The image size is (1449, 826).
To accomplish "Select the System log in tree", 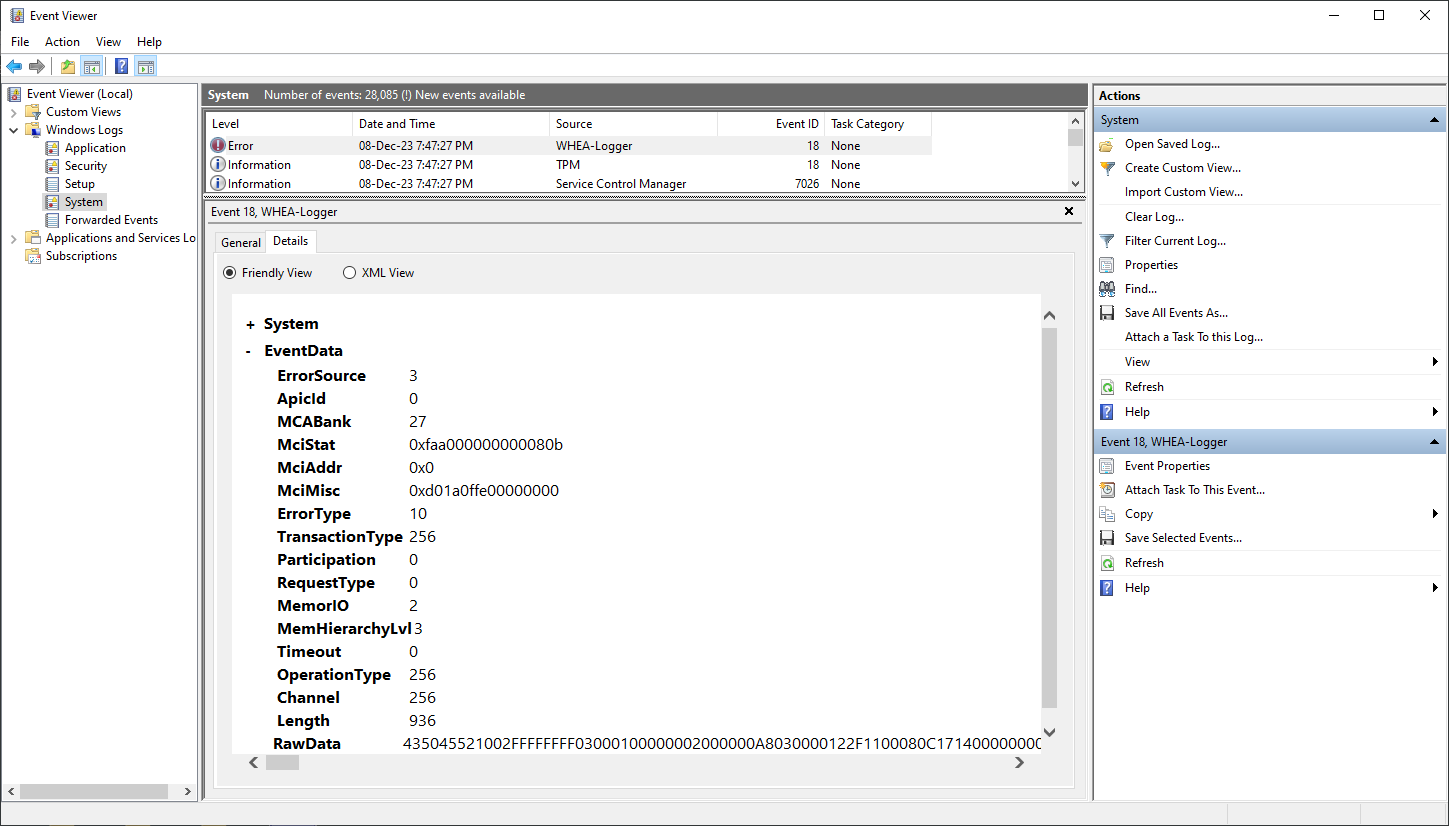I will [x=84, y=202].
